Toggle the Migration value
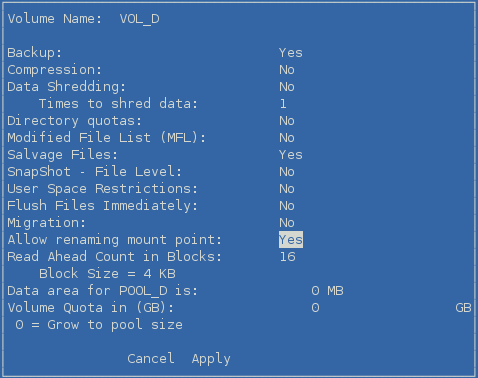 point(287,223)
